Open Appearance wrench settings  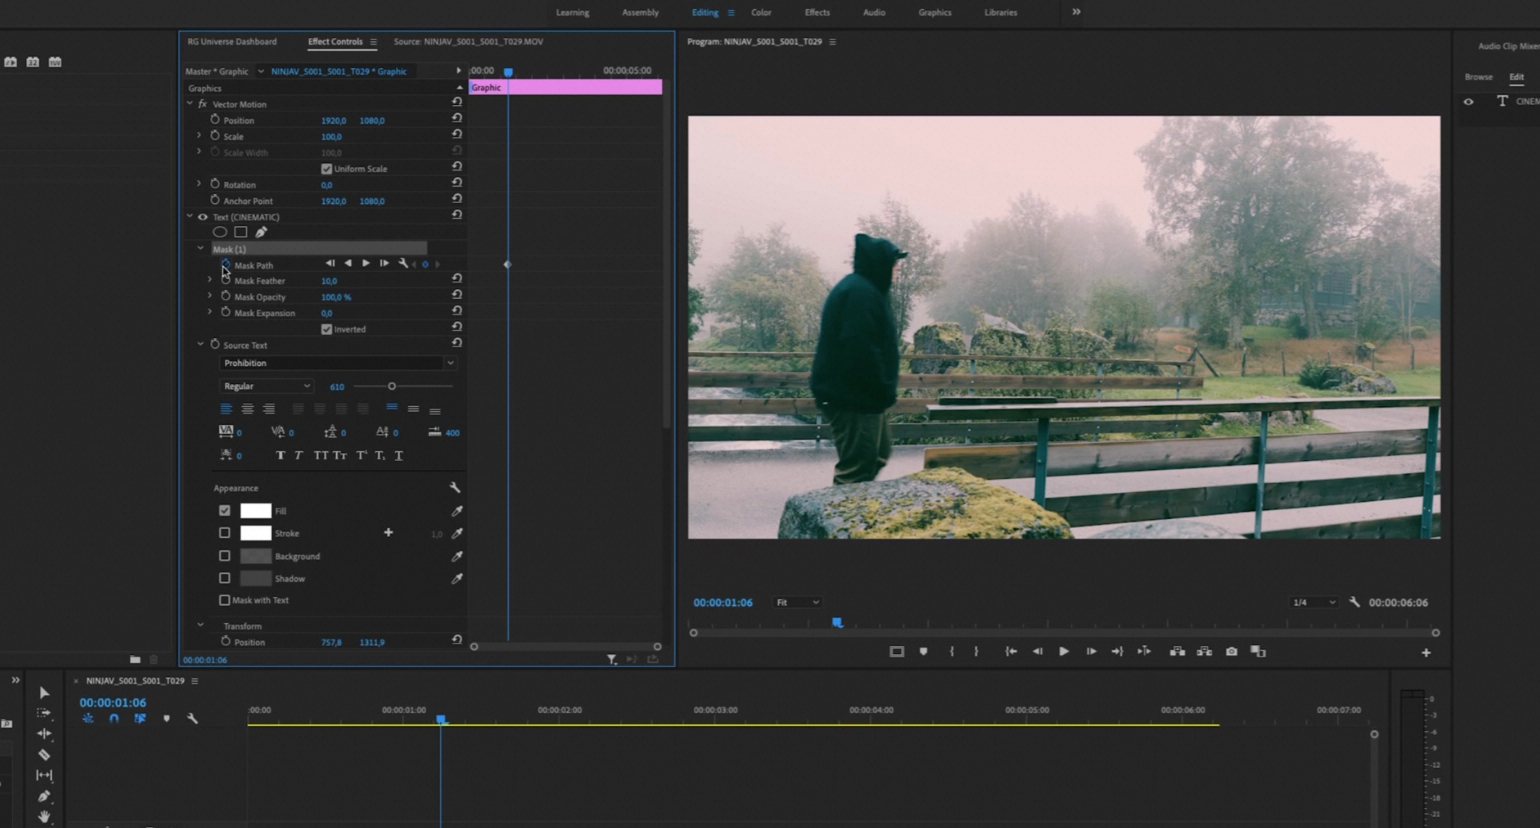[455, 488]
